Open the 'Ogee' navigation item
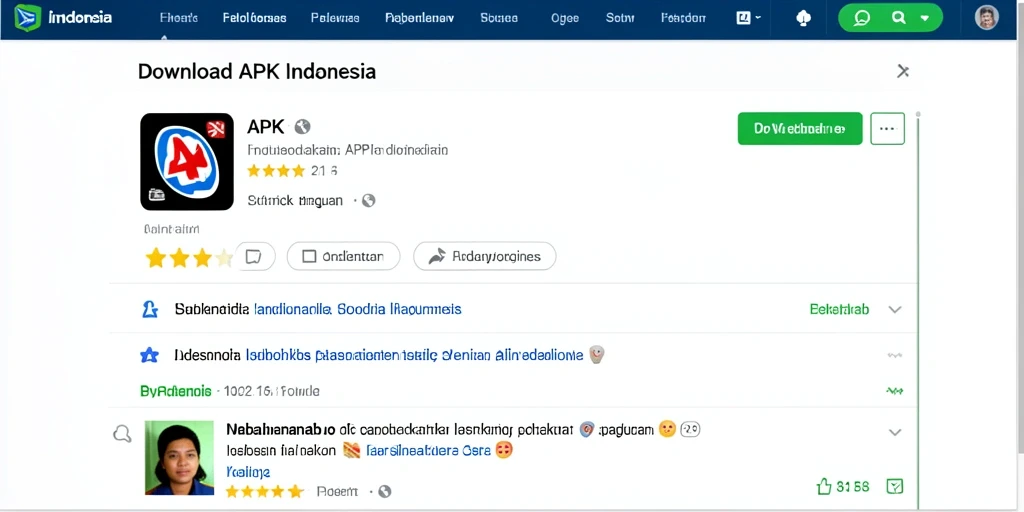 coord(564,18)
